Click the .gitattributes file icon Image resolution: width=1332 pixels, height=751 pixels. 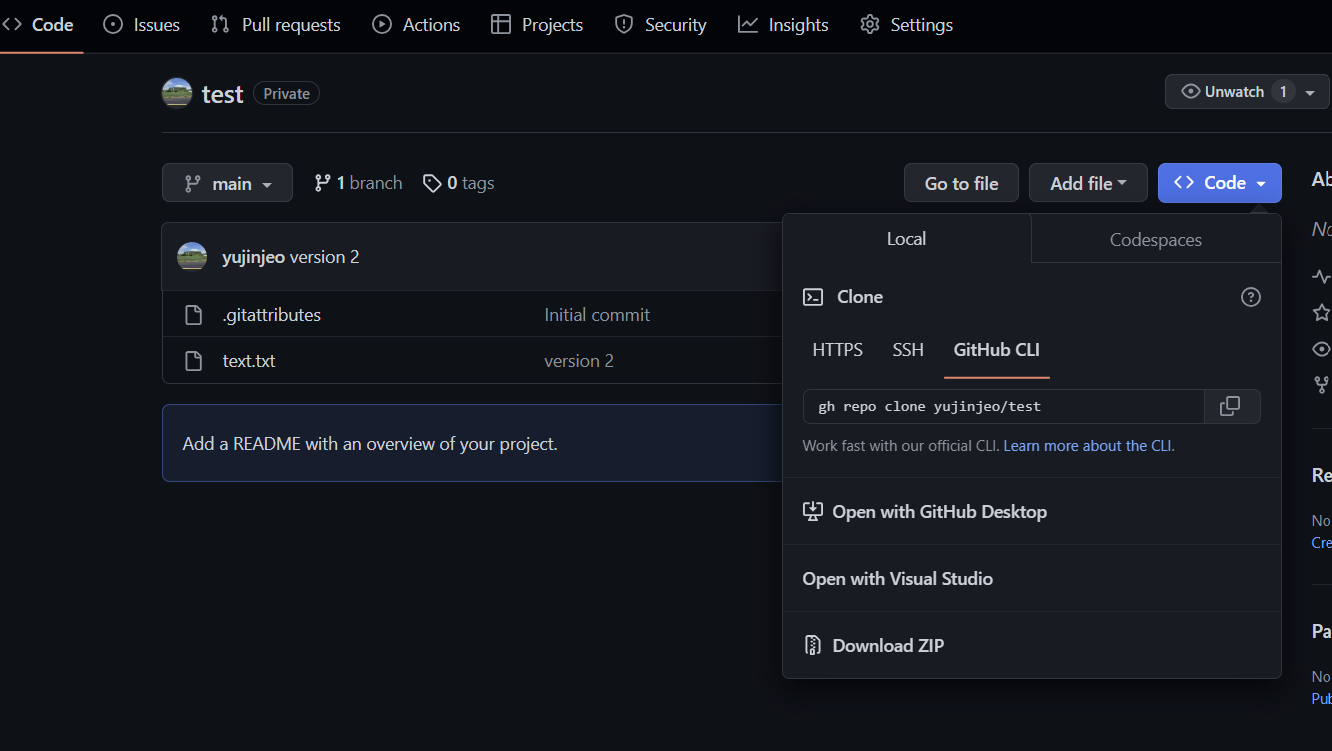194,315
